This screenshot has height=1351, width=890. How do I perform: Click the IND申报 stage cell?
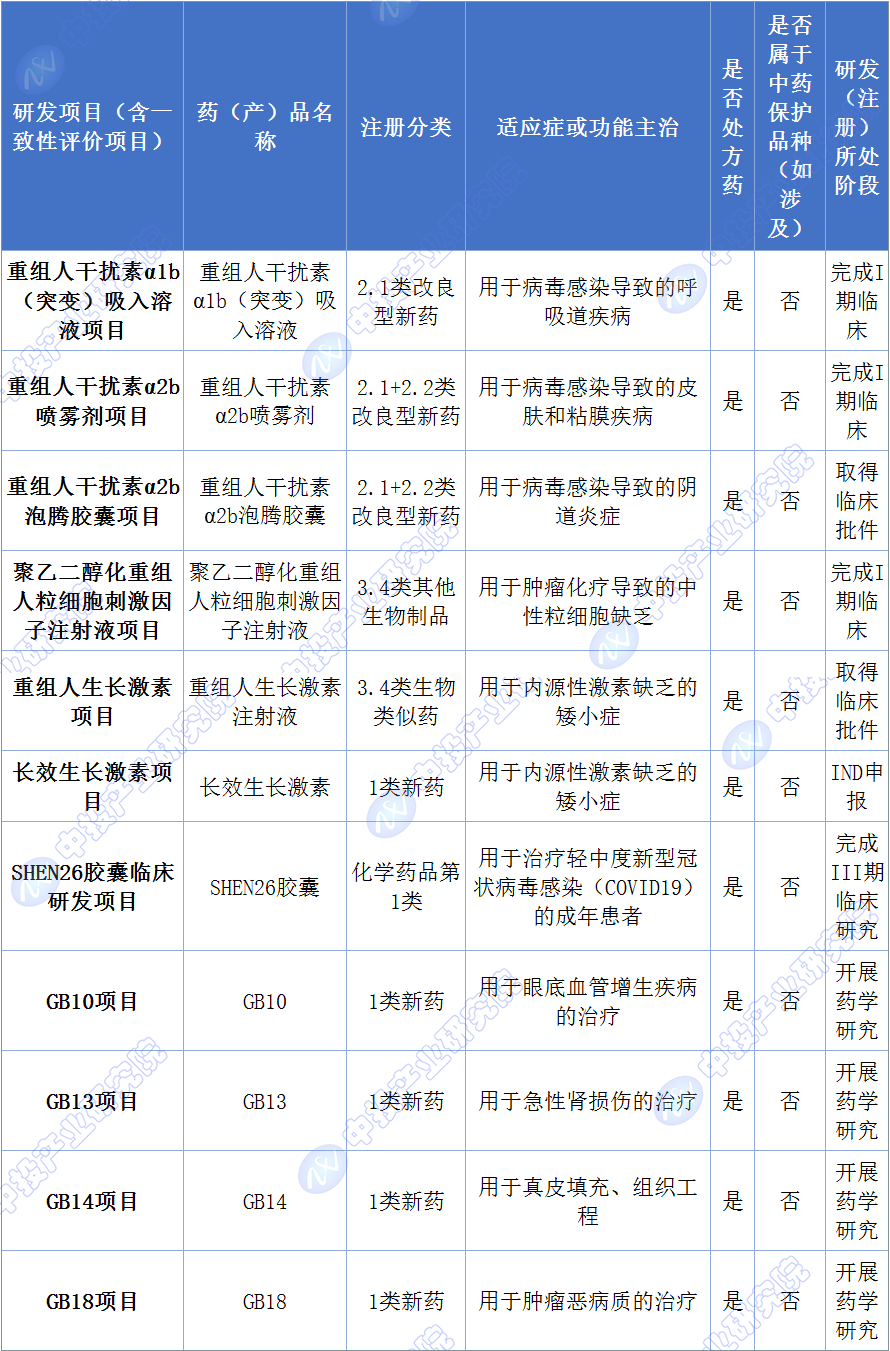(x=857, y=787)
